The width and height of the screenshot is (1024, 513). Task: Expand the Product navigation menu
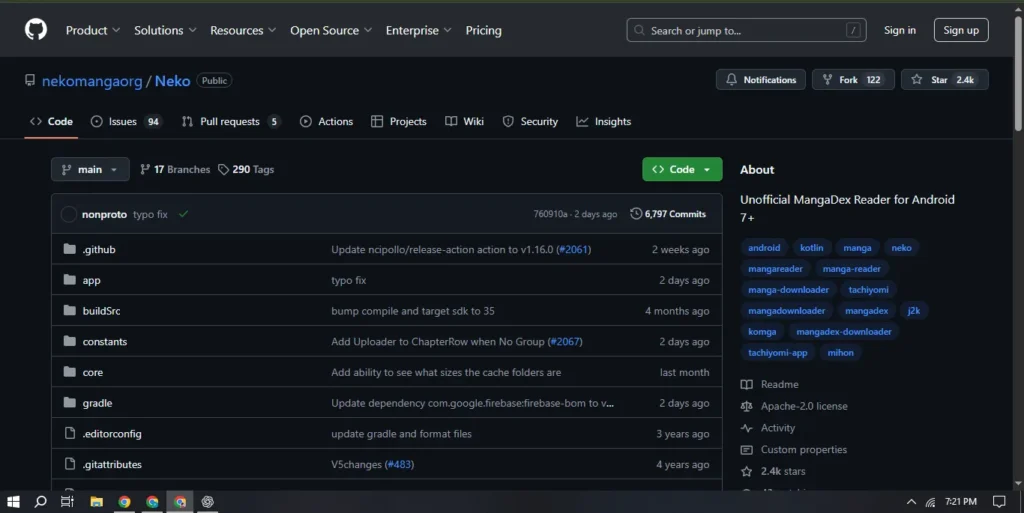click(92, 31)
